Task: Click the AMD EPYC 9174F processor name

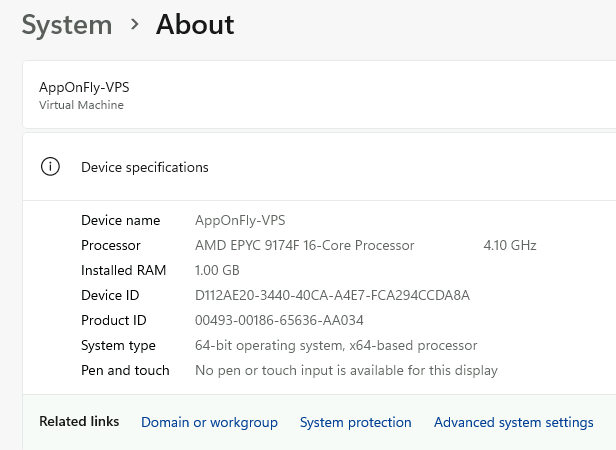Action: [x=304, y=245]
